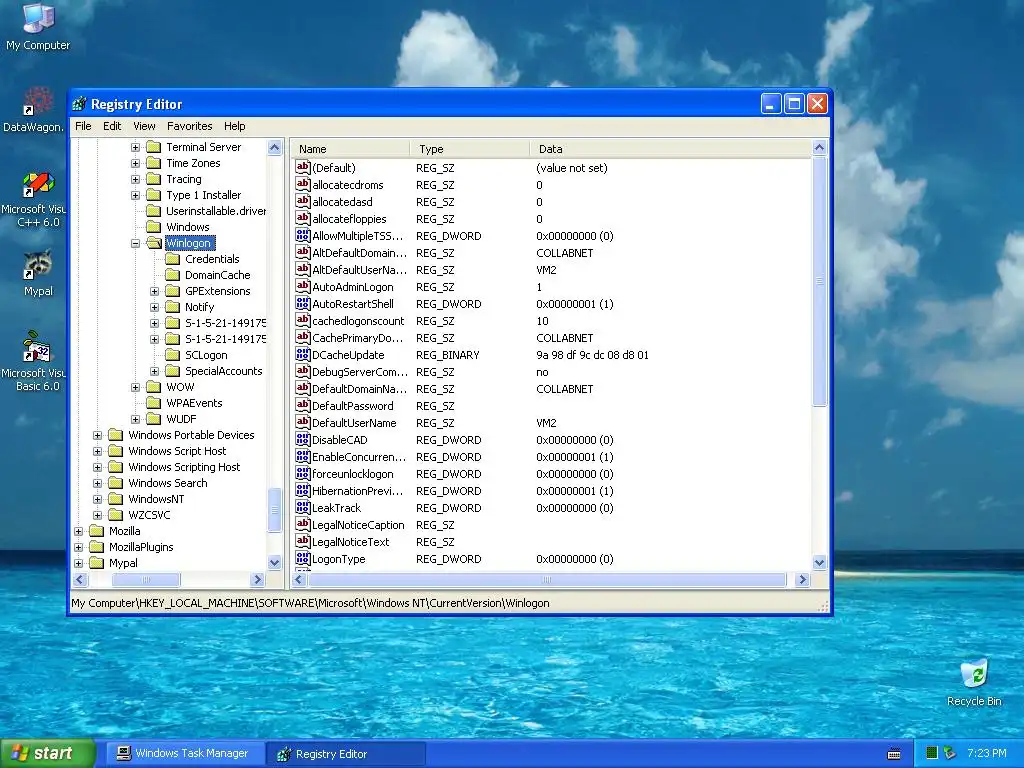Image resolution: width=1024 pixels, height=768 pixels.
Task: Select the MozillaPlugins tree key
Action: (x=141, y=547)
